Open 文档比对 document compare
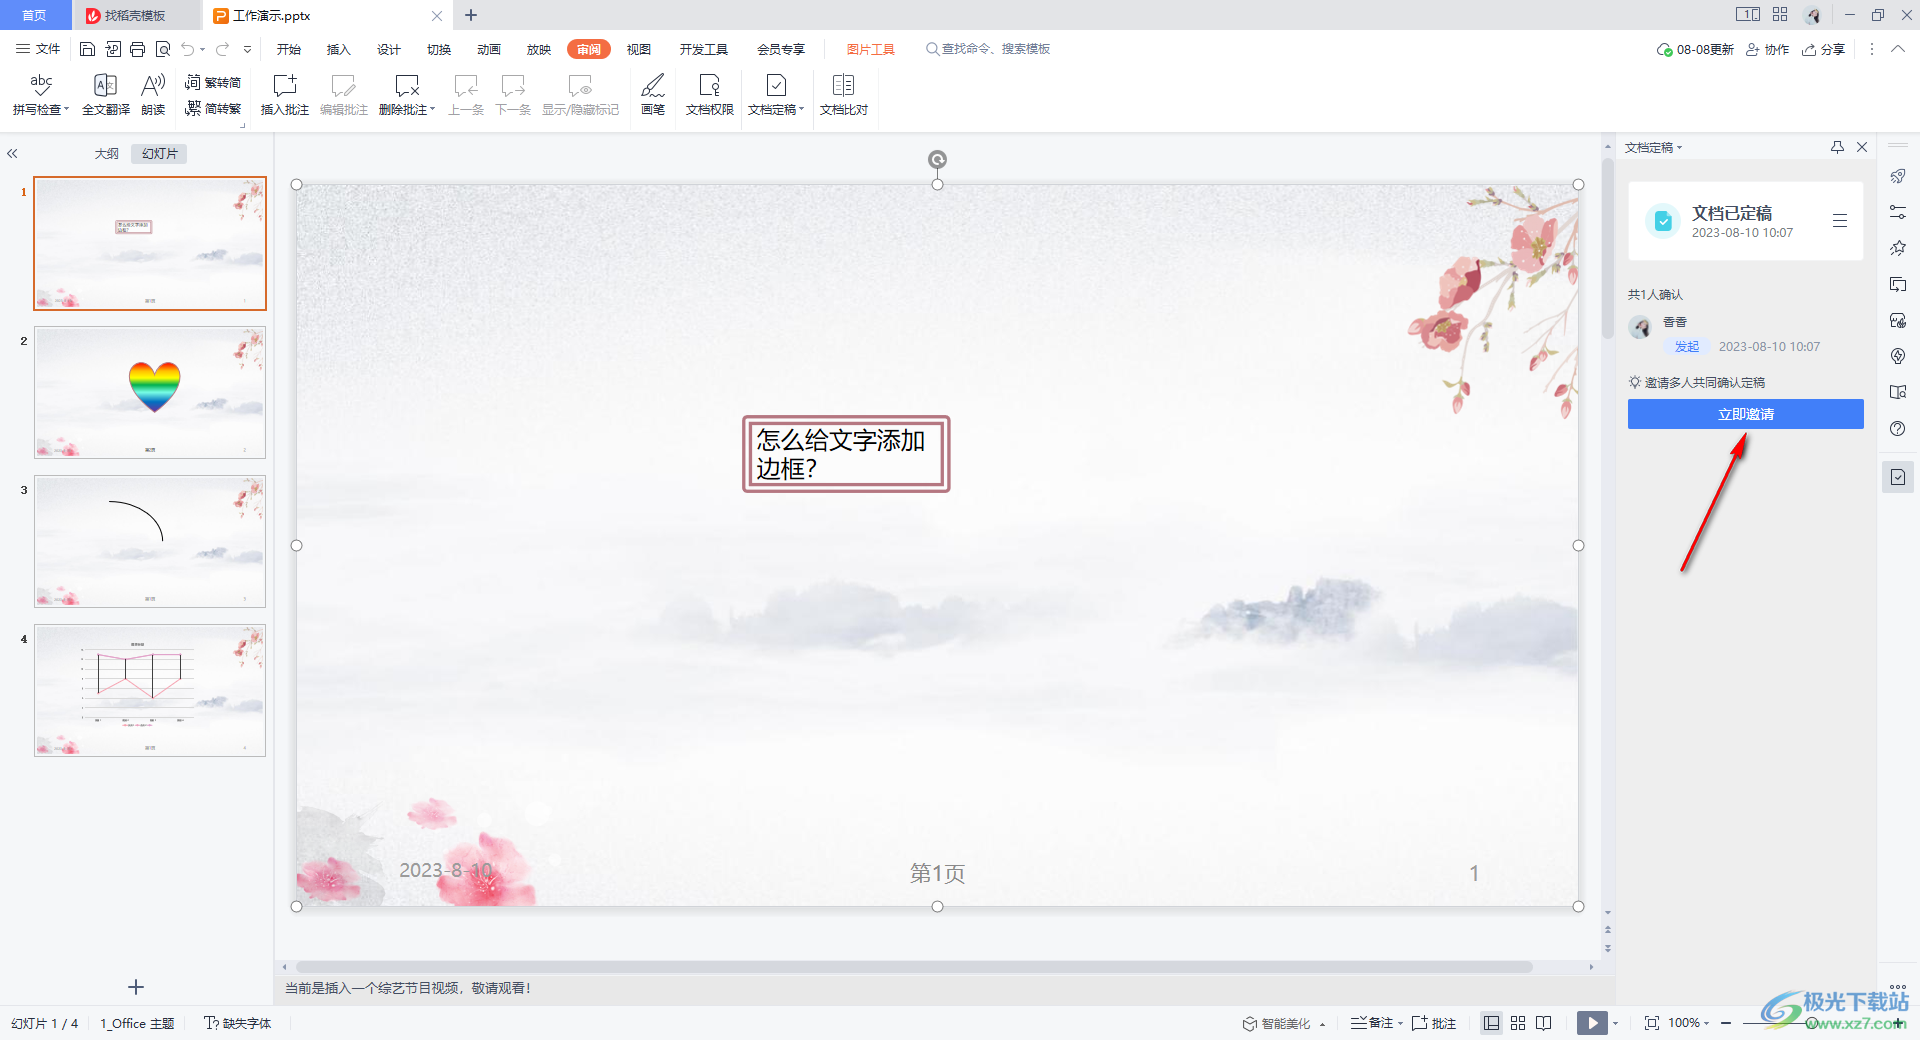 [844, 94]
